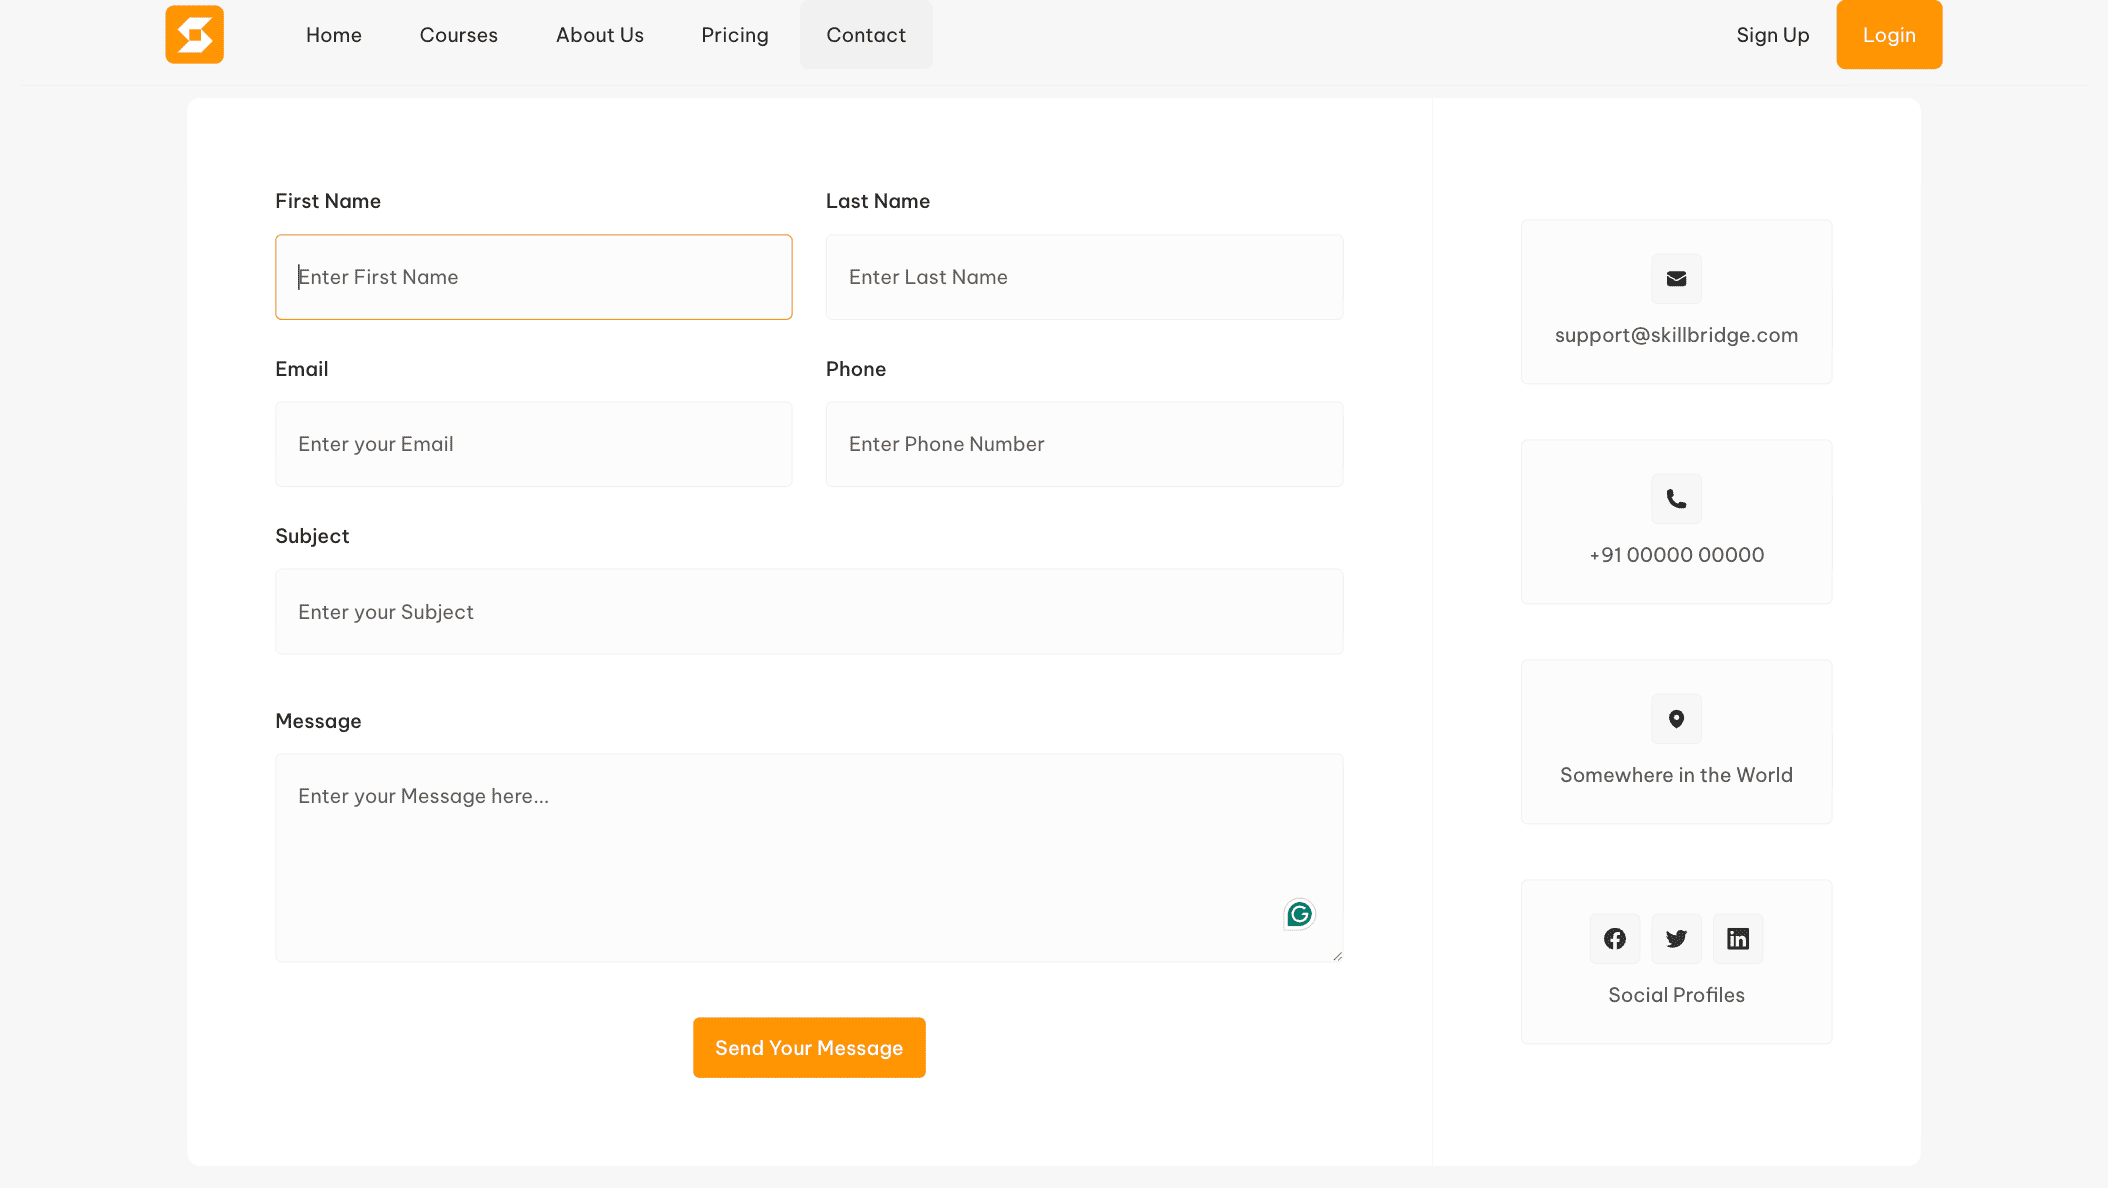The height and width of the screenshot is (1188, 2108).
Task: Click the Sign Up link
Action: [1773, 35]
